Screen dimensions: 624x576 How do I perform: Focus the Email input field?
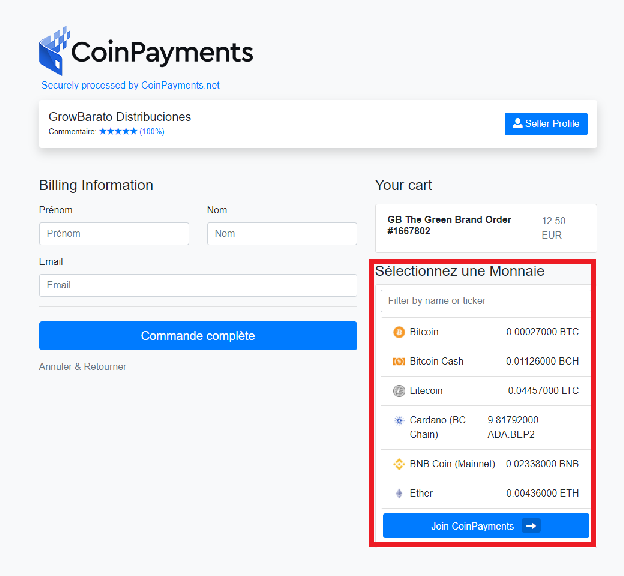[x=198, y=285]
